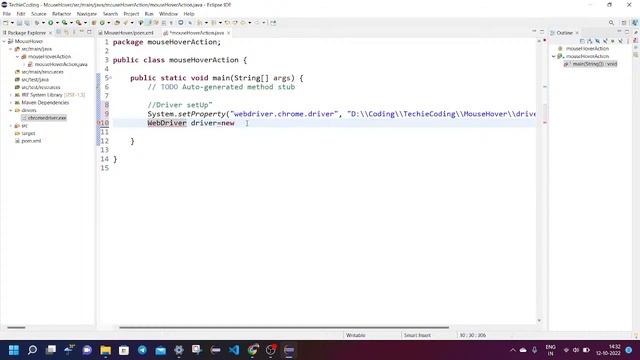The height and width of the screenshot is (360, 640).
Task: Toggle Mark Occurrences in main toolbar
Action: point(149,23)
